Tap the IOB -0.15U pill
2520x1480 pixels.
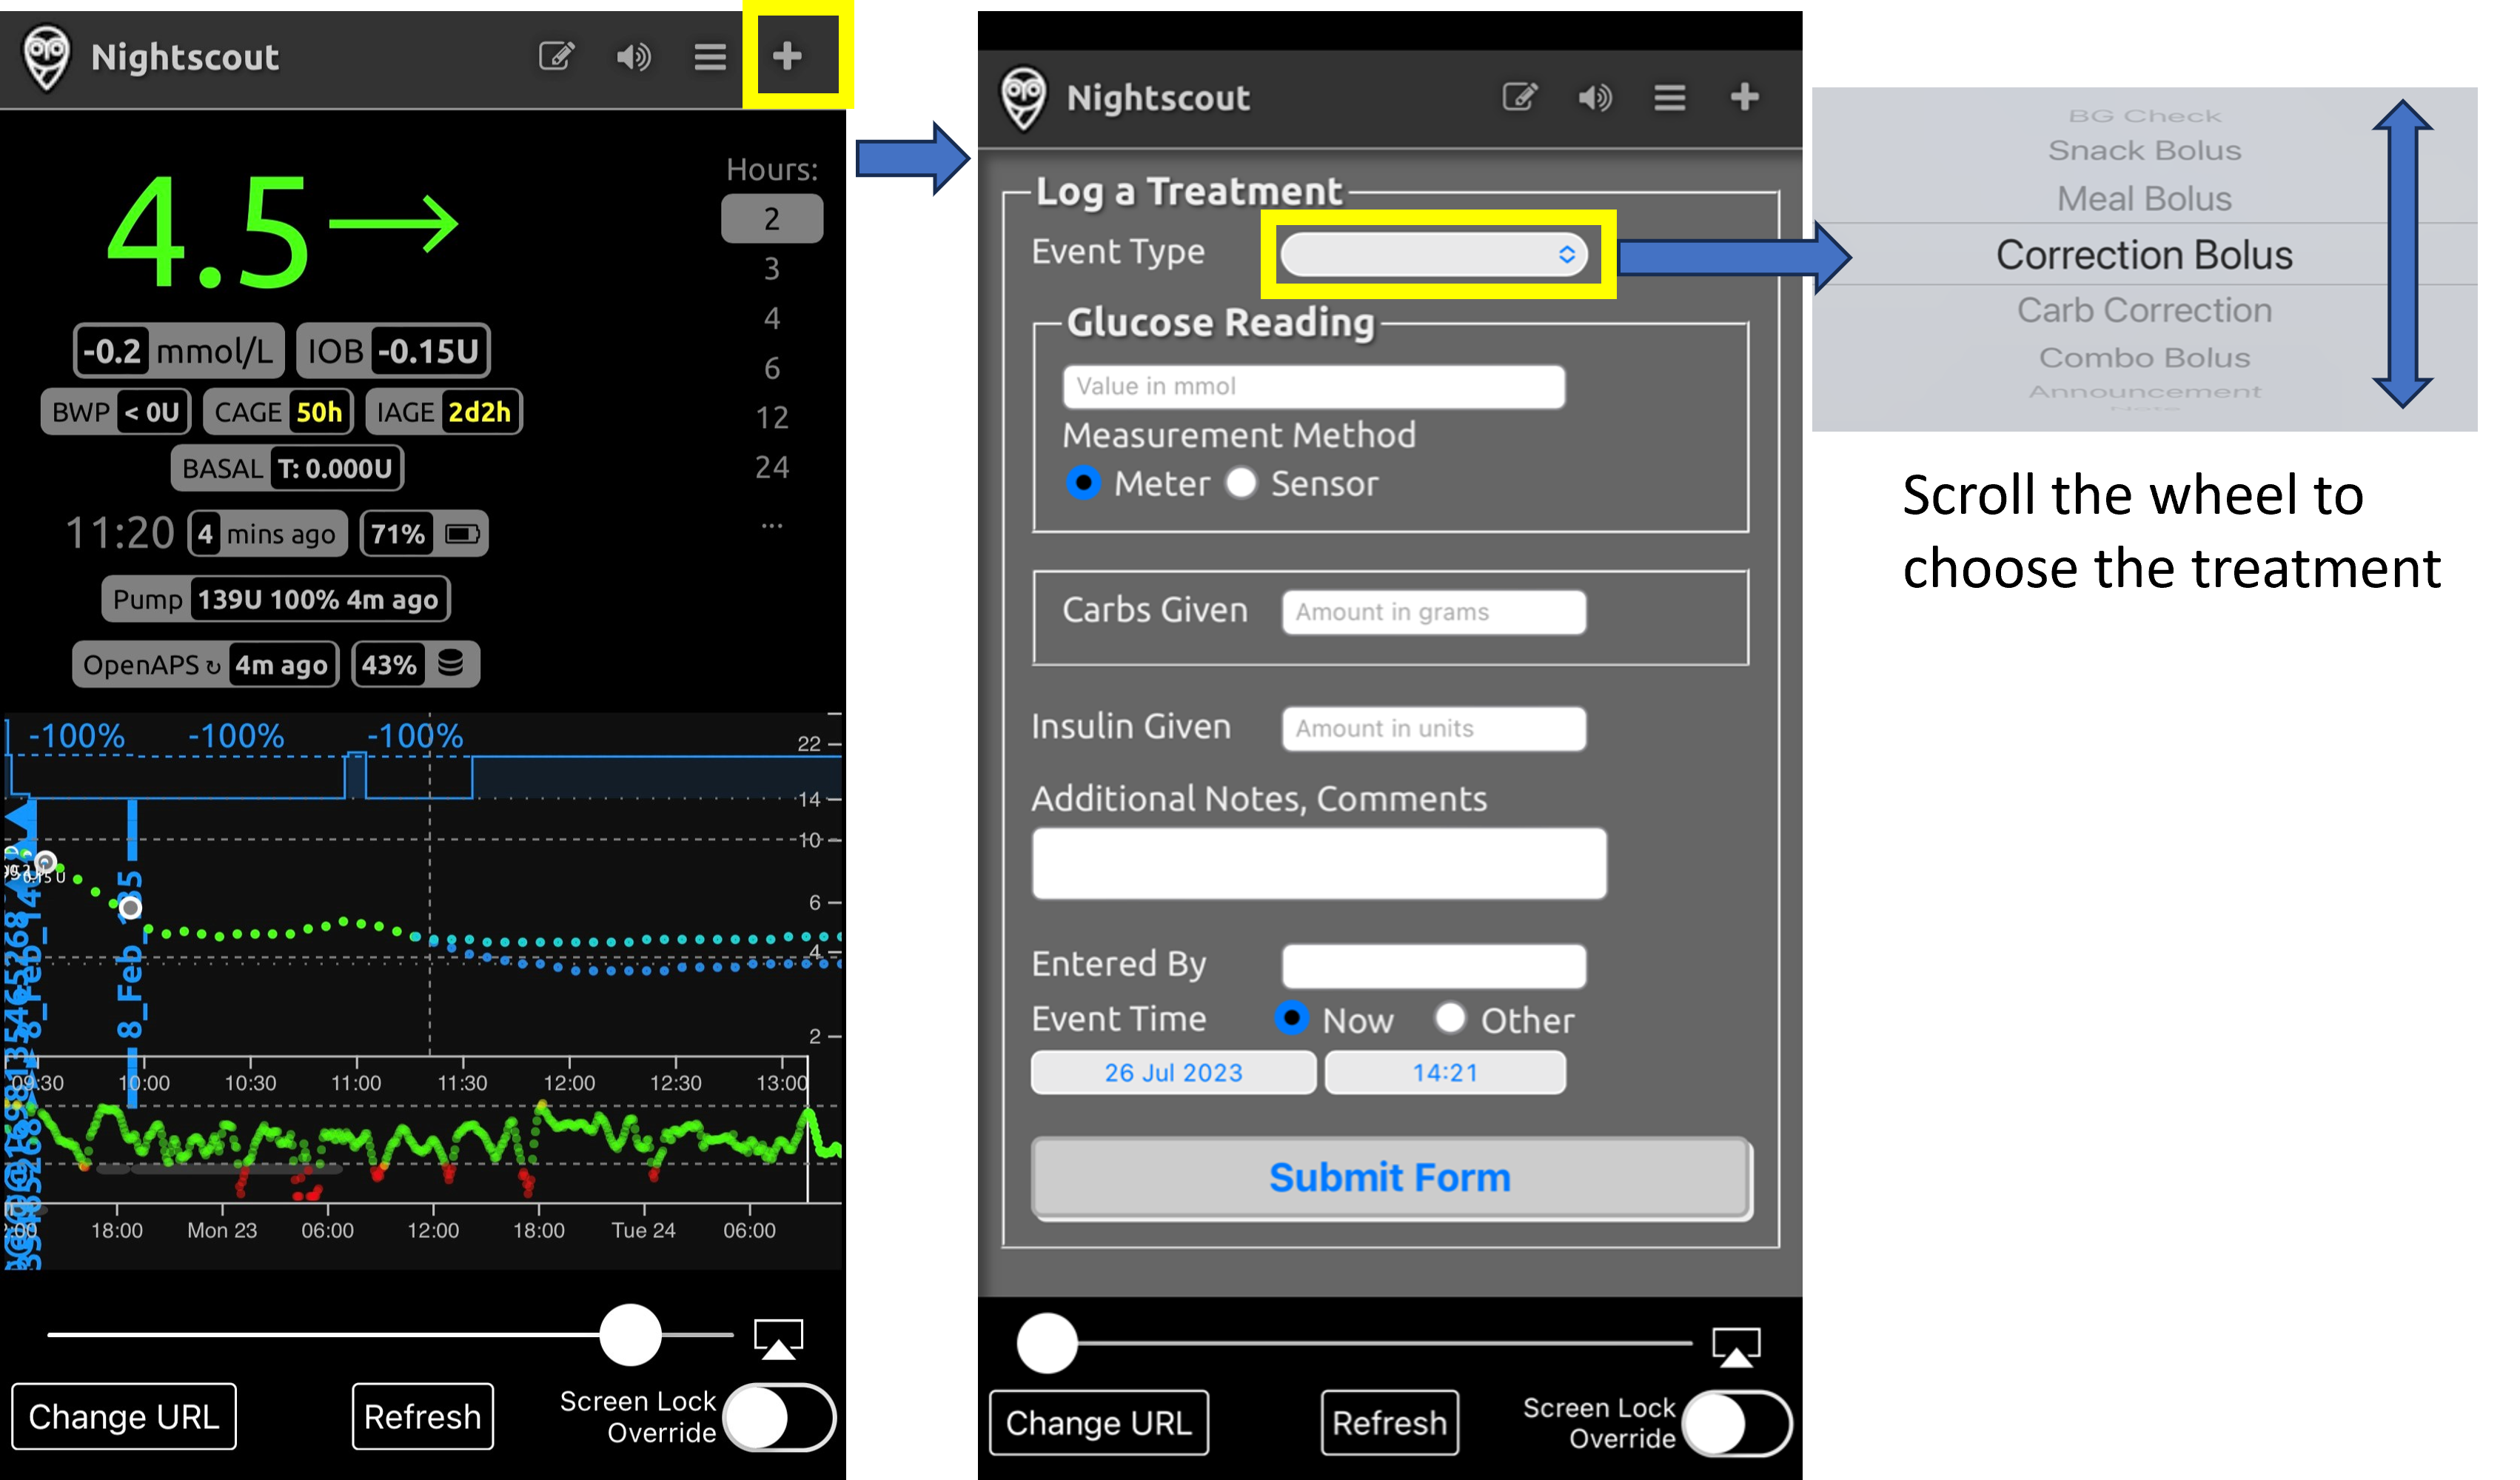tap(393, 351)
